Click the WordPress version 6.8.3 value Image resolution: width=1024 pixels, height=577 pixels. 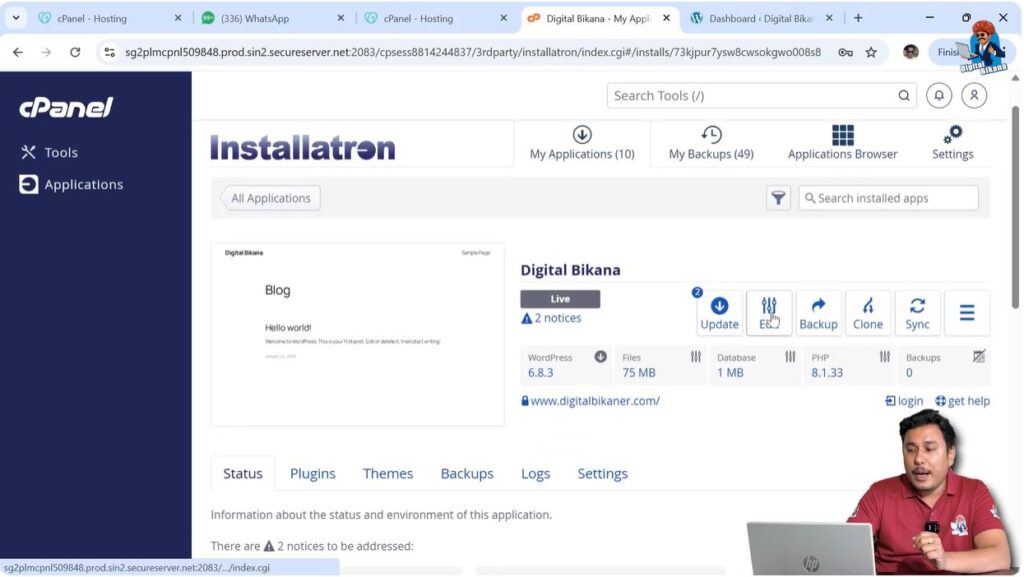(x=540, y=373)
